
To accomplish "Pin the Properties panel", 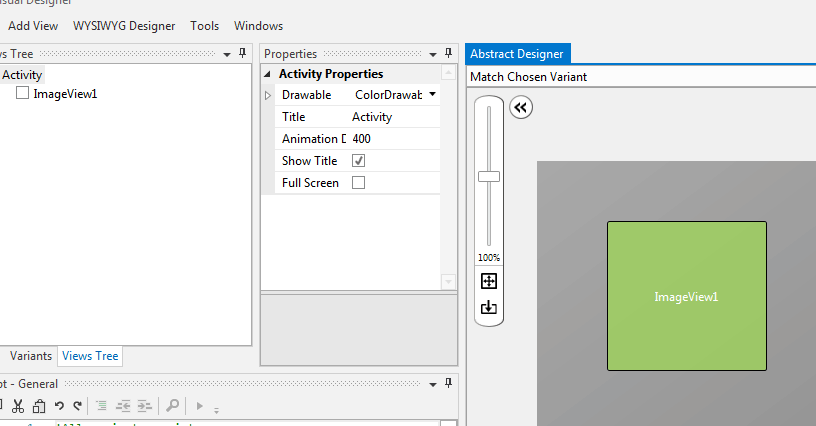I will point(448,54).
